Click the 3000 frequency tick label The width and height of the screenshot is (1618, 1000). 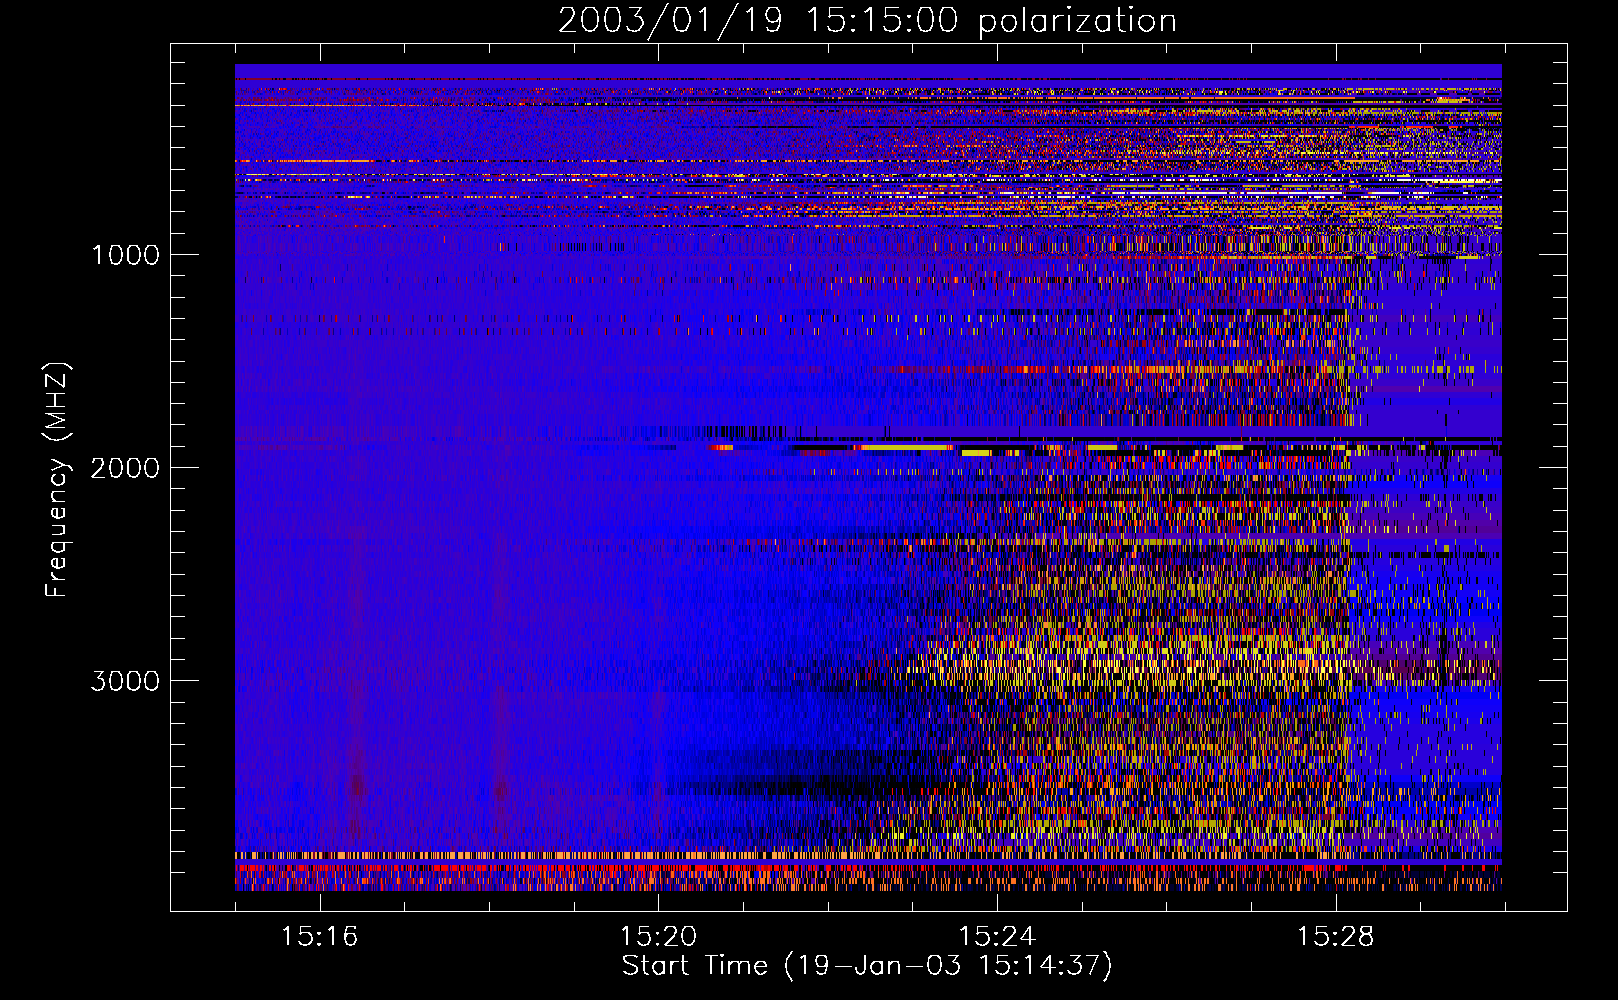(125, 681)
